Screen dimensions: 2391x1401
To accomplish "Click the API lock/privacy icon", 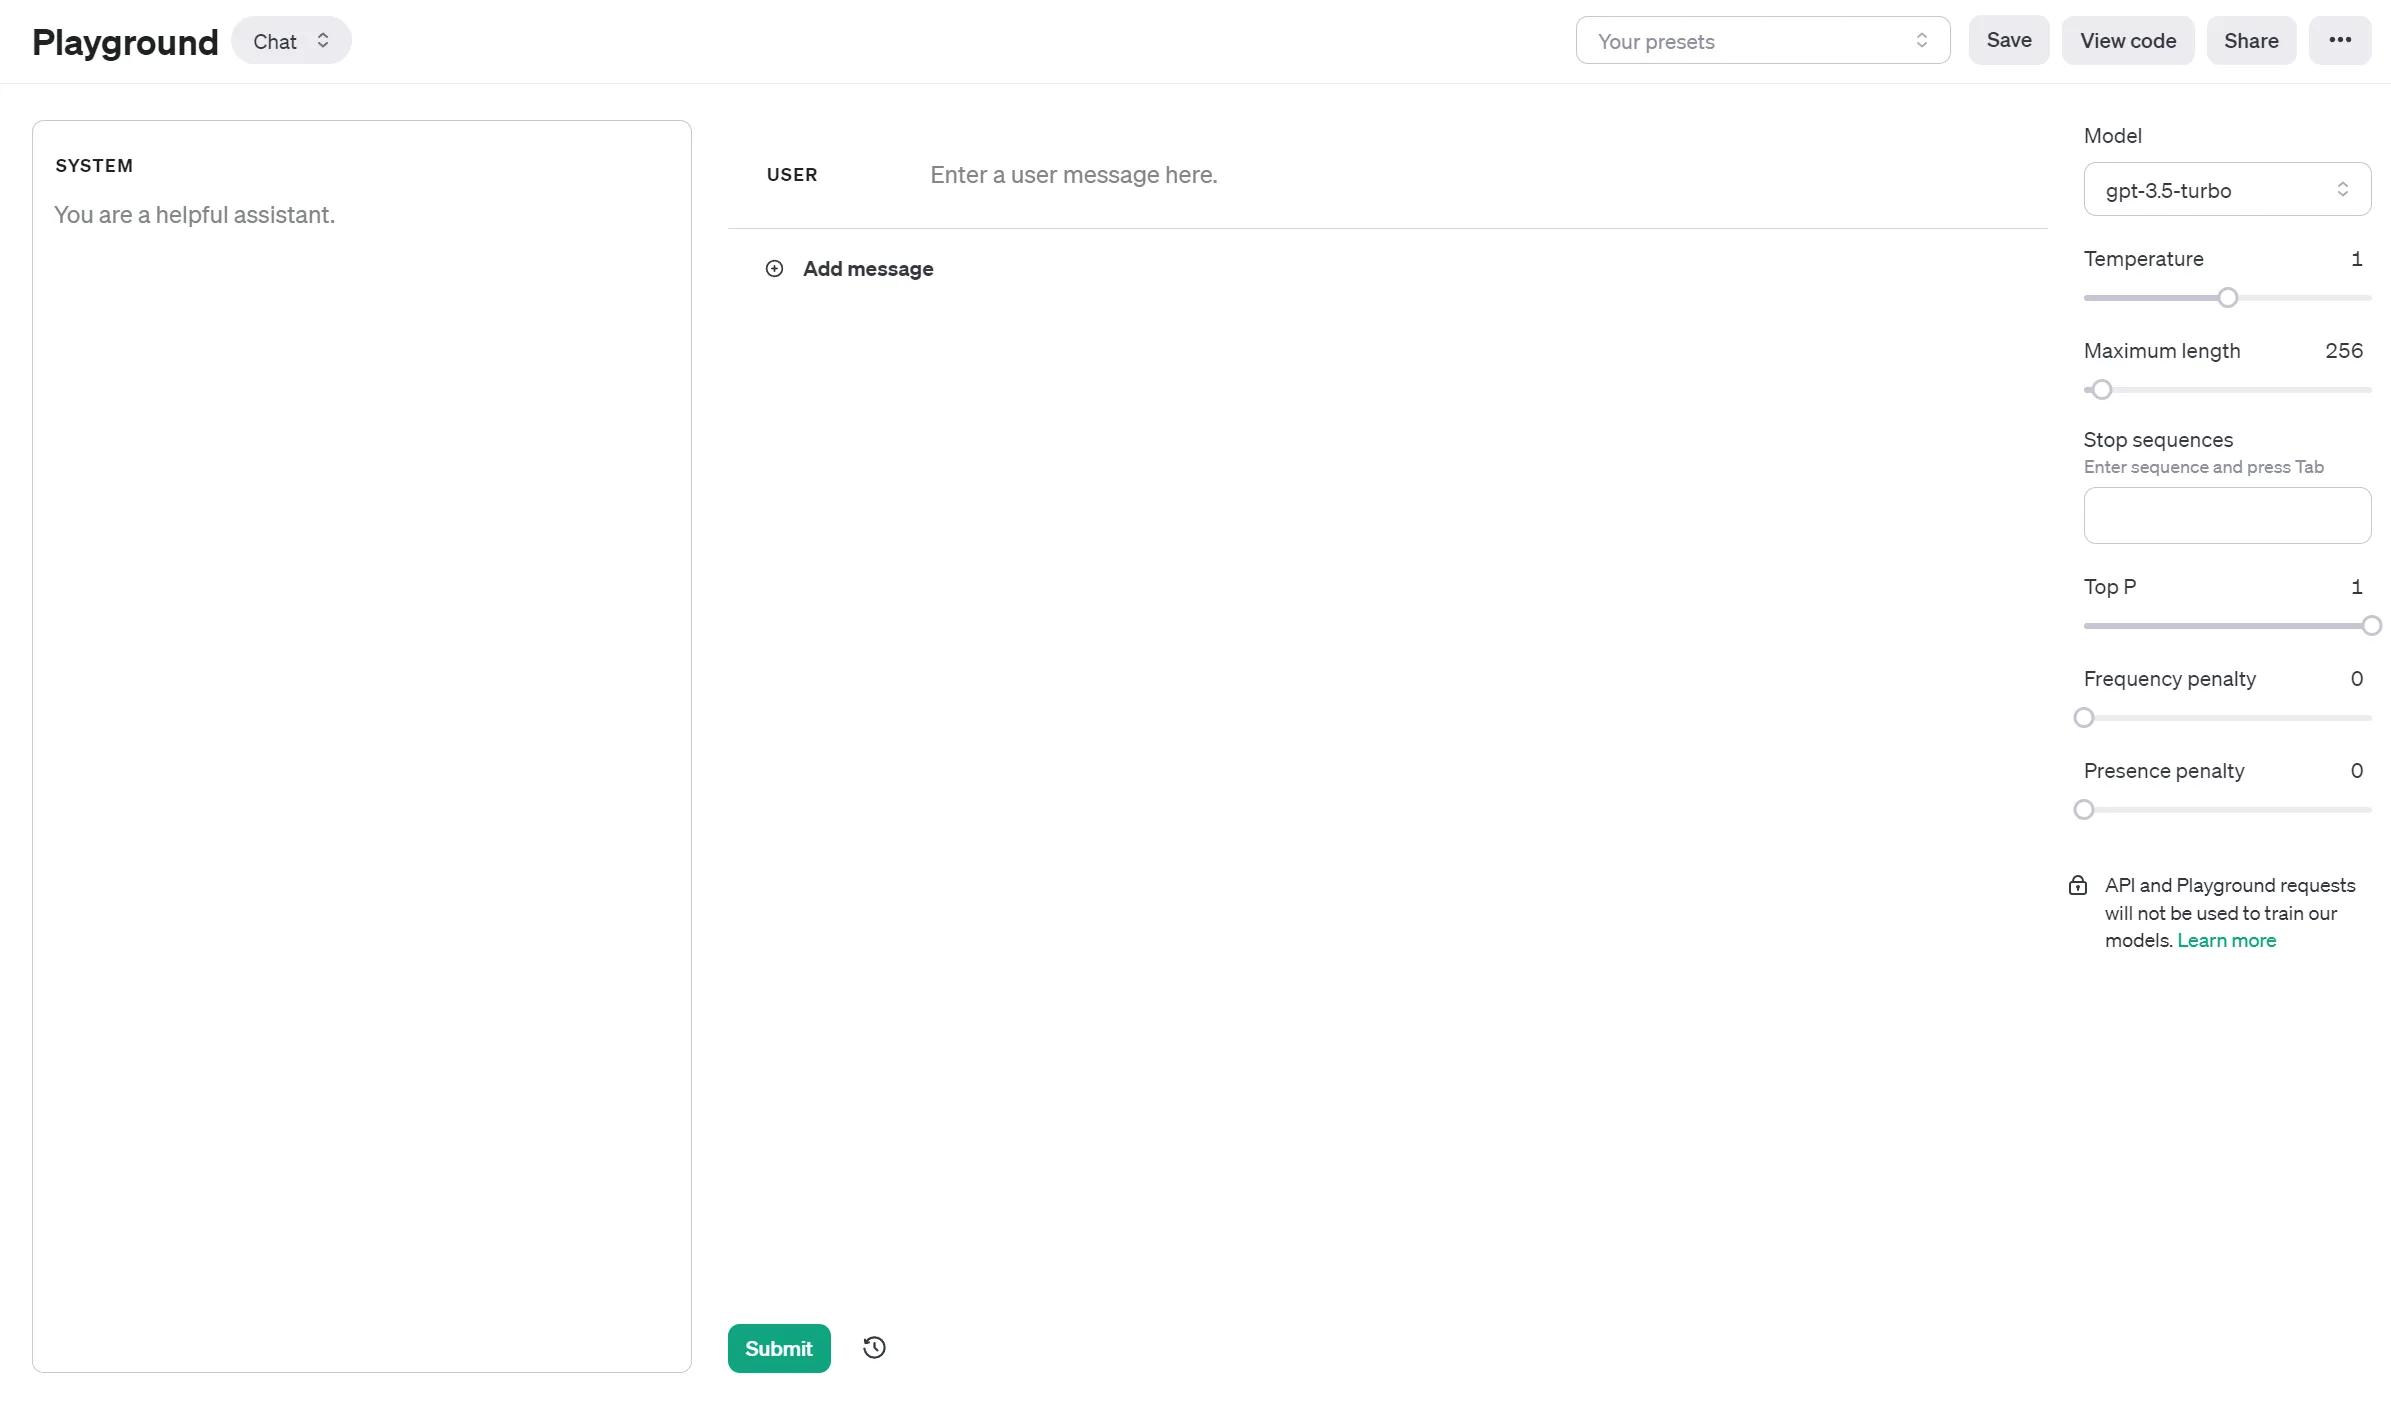I will (2078, 884).
